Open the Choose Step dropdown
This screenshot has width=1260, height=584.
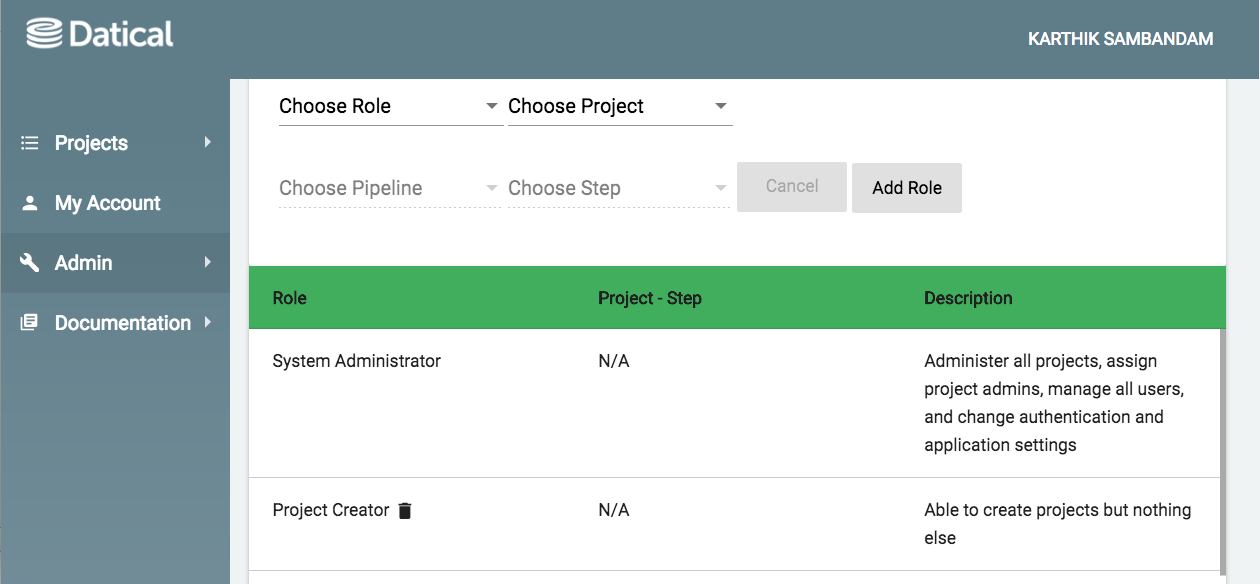click(618, 188)
